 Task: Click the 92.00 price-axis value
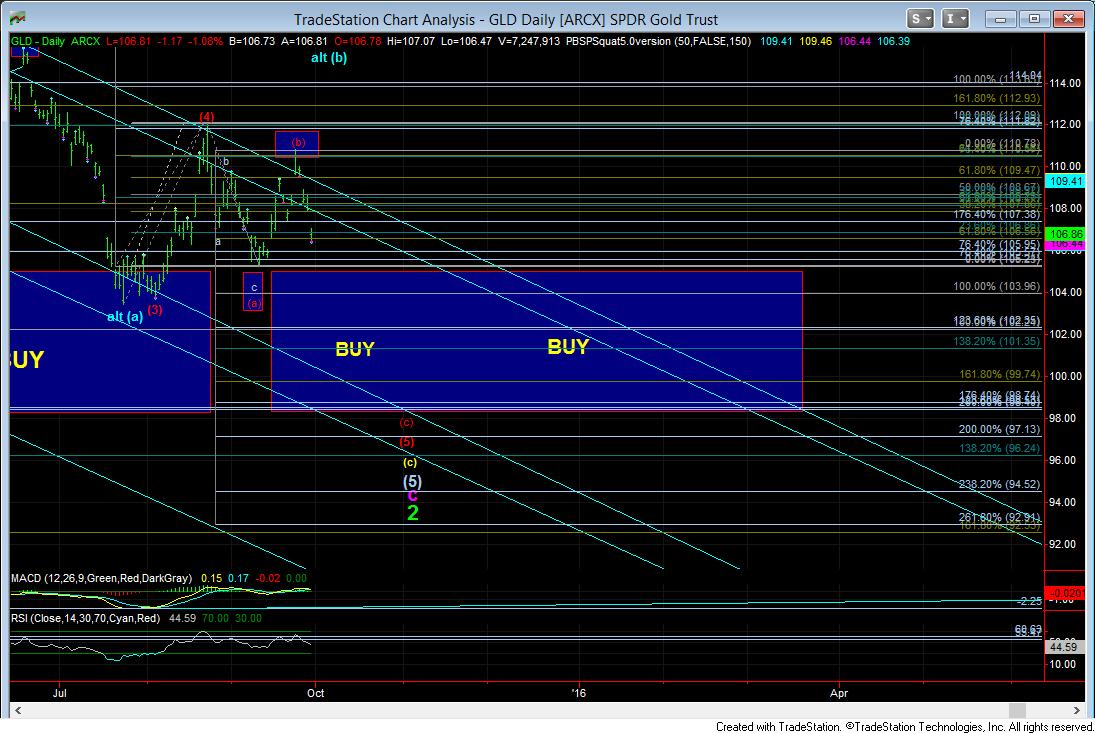click(1065, 545)
